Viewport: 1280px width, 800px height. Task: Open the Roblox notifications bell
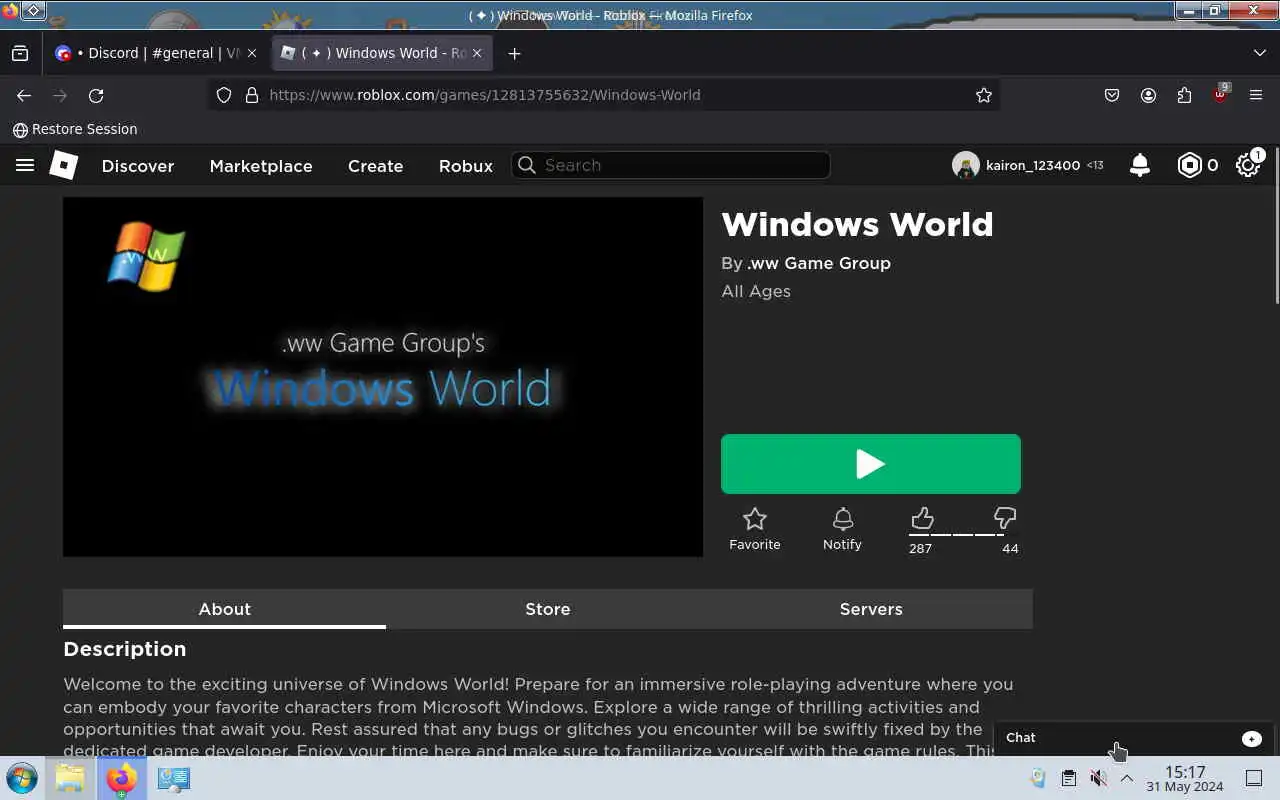(1139, 165)
